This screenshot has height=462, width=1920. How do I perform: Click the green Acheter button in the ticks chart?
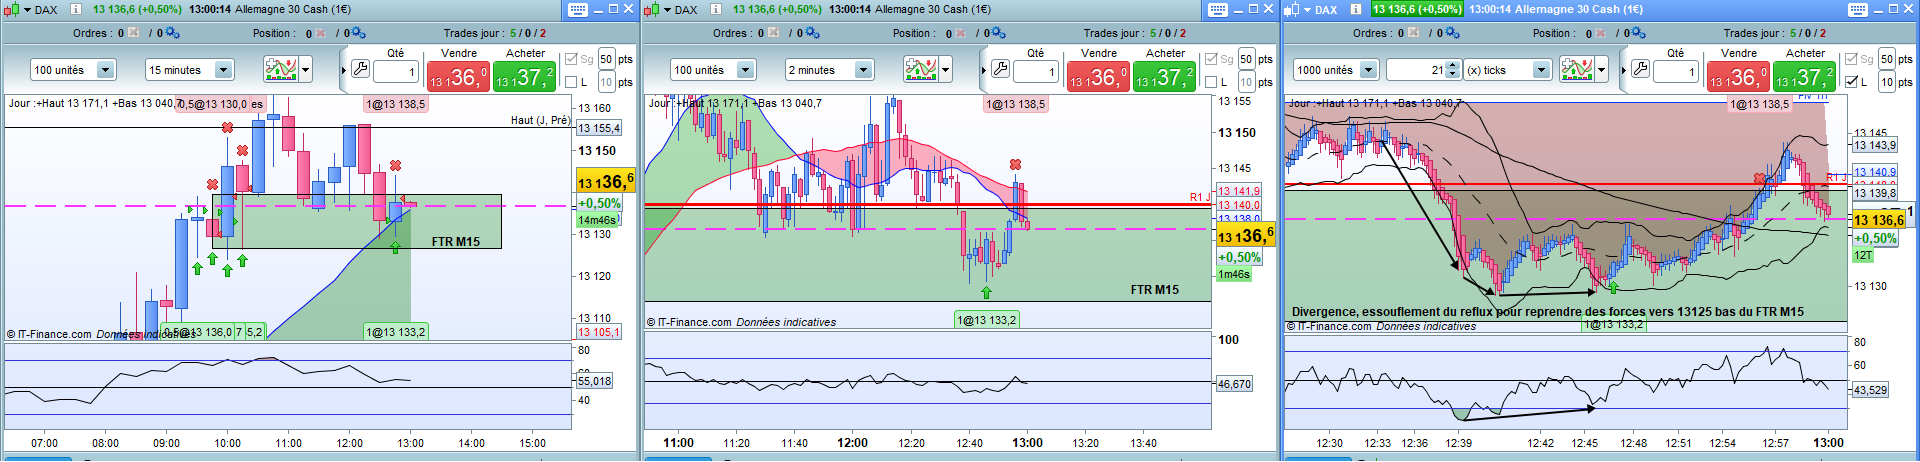click(1805, 77)
